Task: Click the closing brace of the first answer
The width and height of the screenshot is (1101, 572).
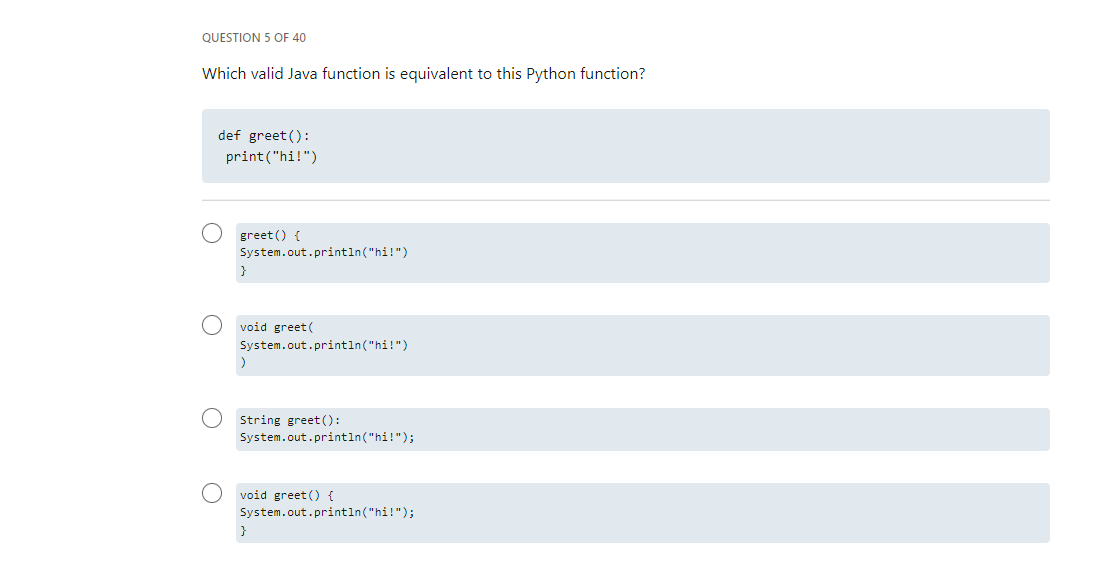Action: coord(244,270)
